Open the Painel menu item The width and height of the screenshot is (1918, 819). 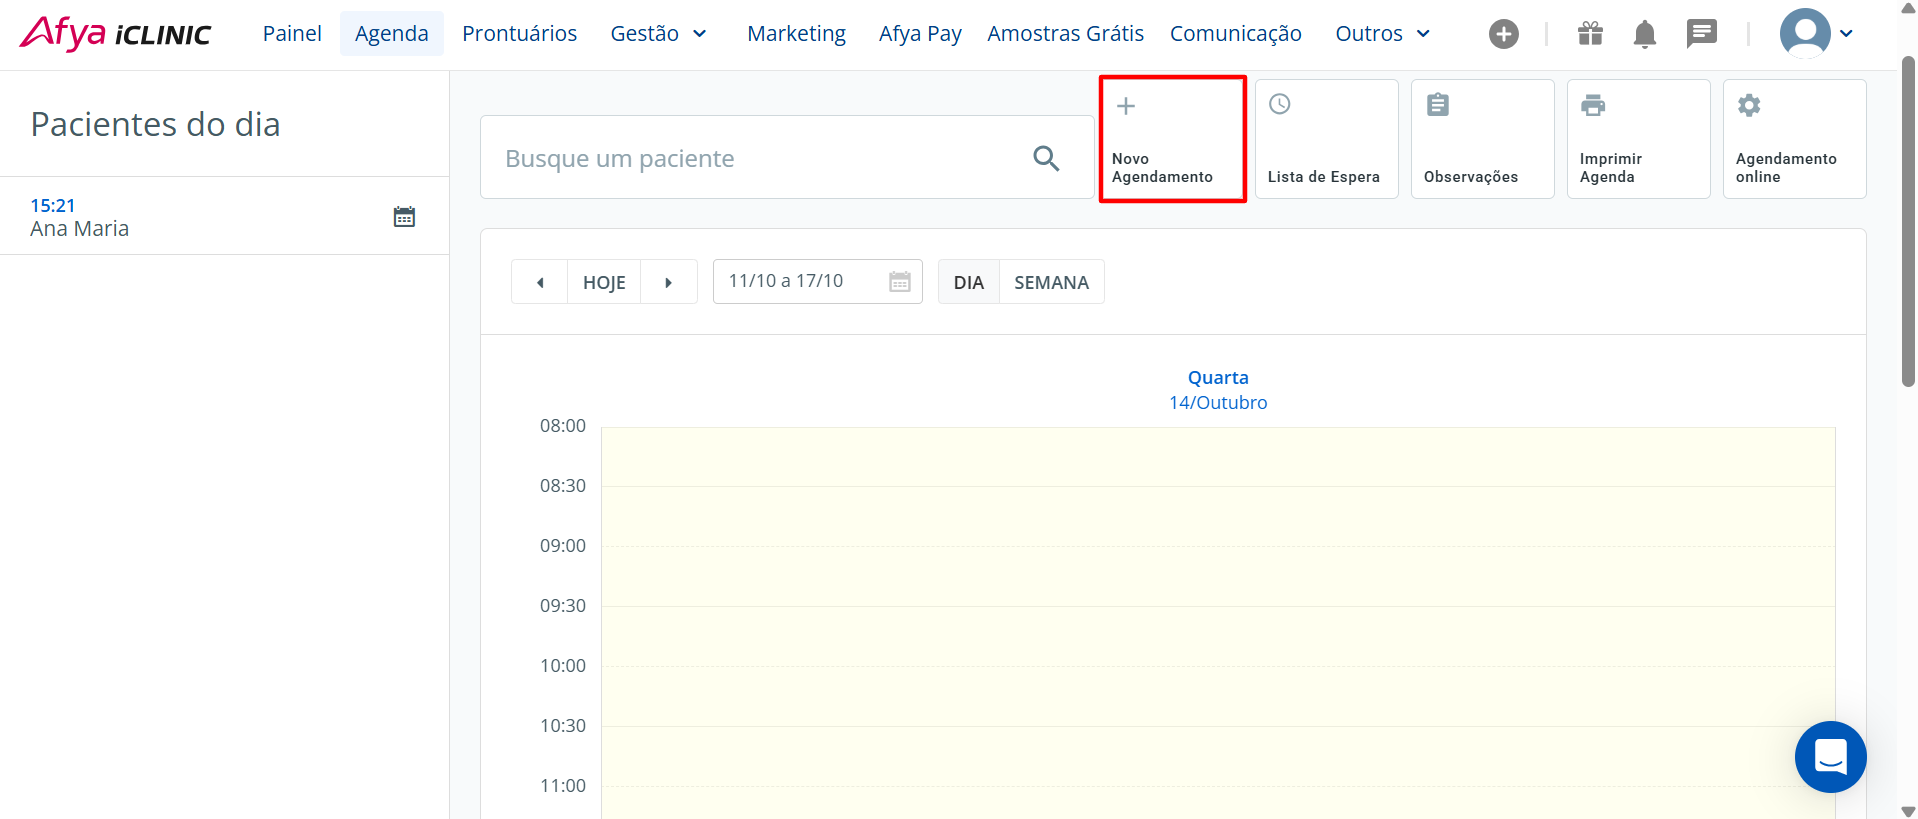[292, 34]
